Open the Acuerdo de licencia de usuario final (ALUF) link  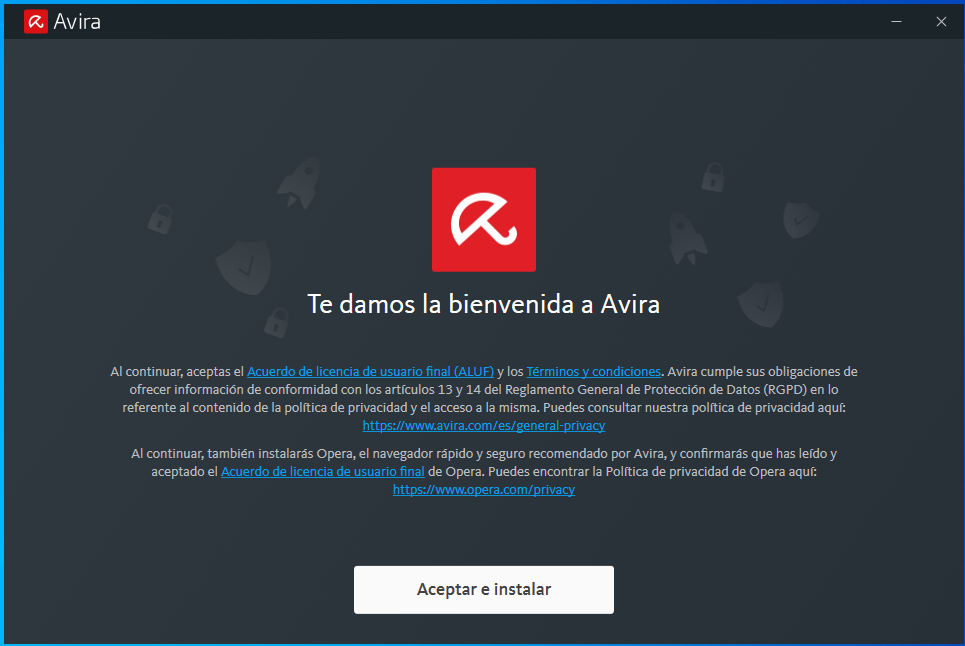point(370,372)
